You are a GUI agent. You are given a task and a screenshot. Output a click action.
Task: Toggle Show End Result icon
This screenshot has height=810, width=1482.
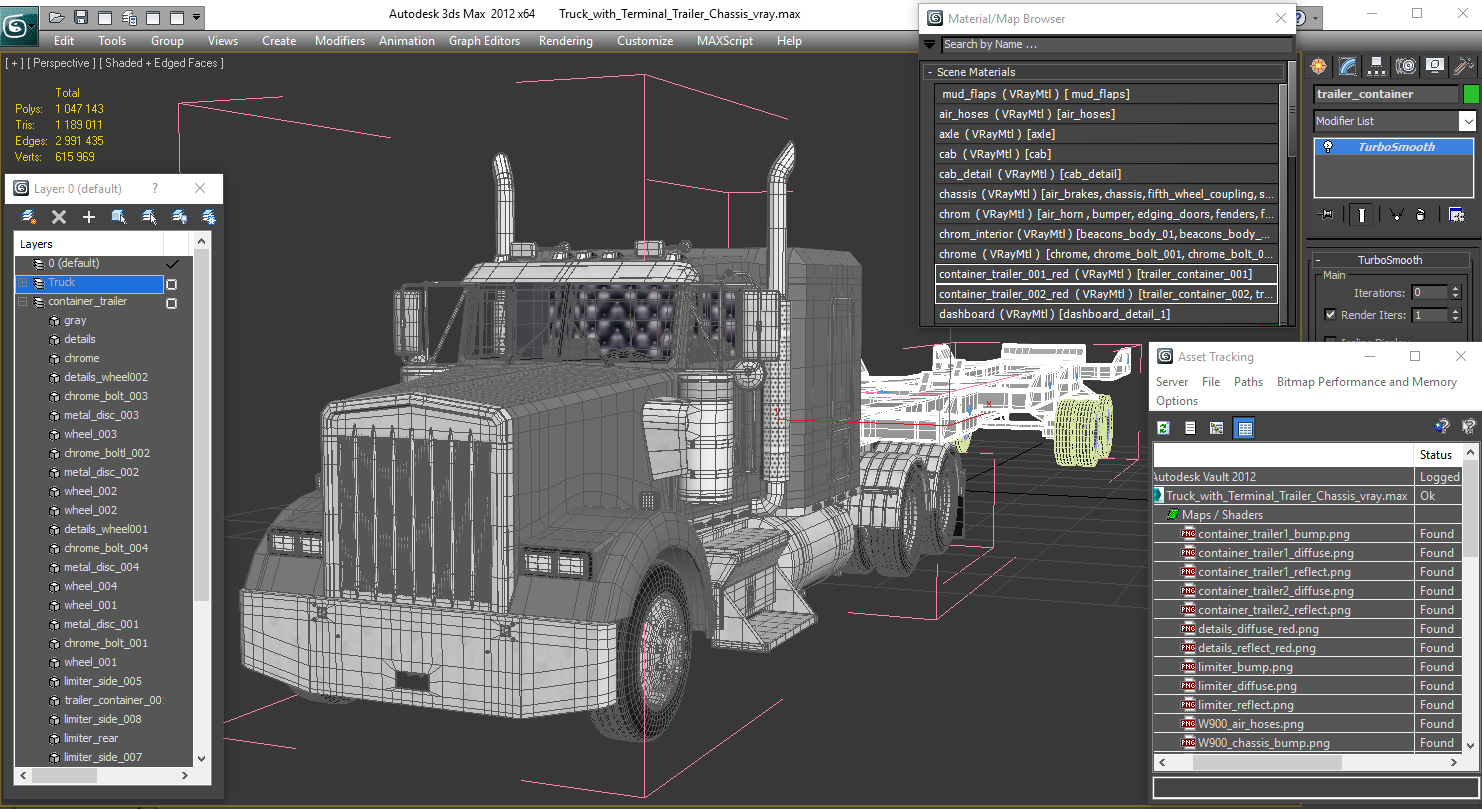pyautogui.click(x=1362, y=214)
